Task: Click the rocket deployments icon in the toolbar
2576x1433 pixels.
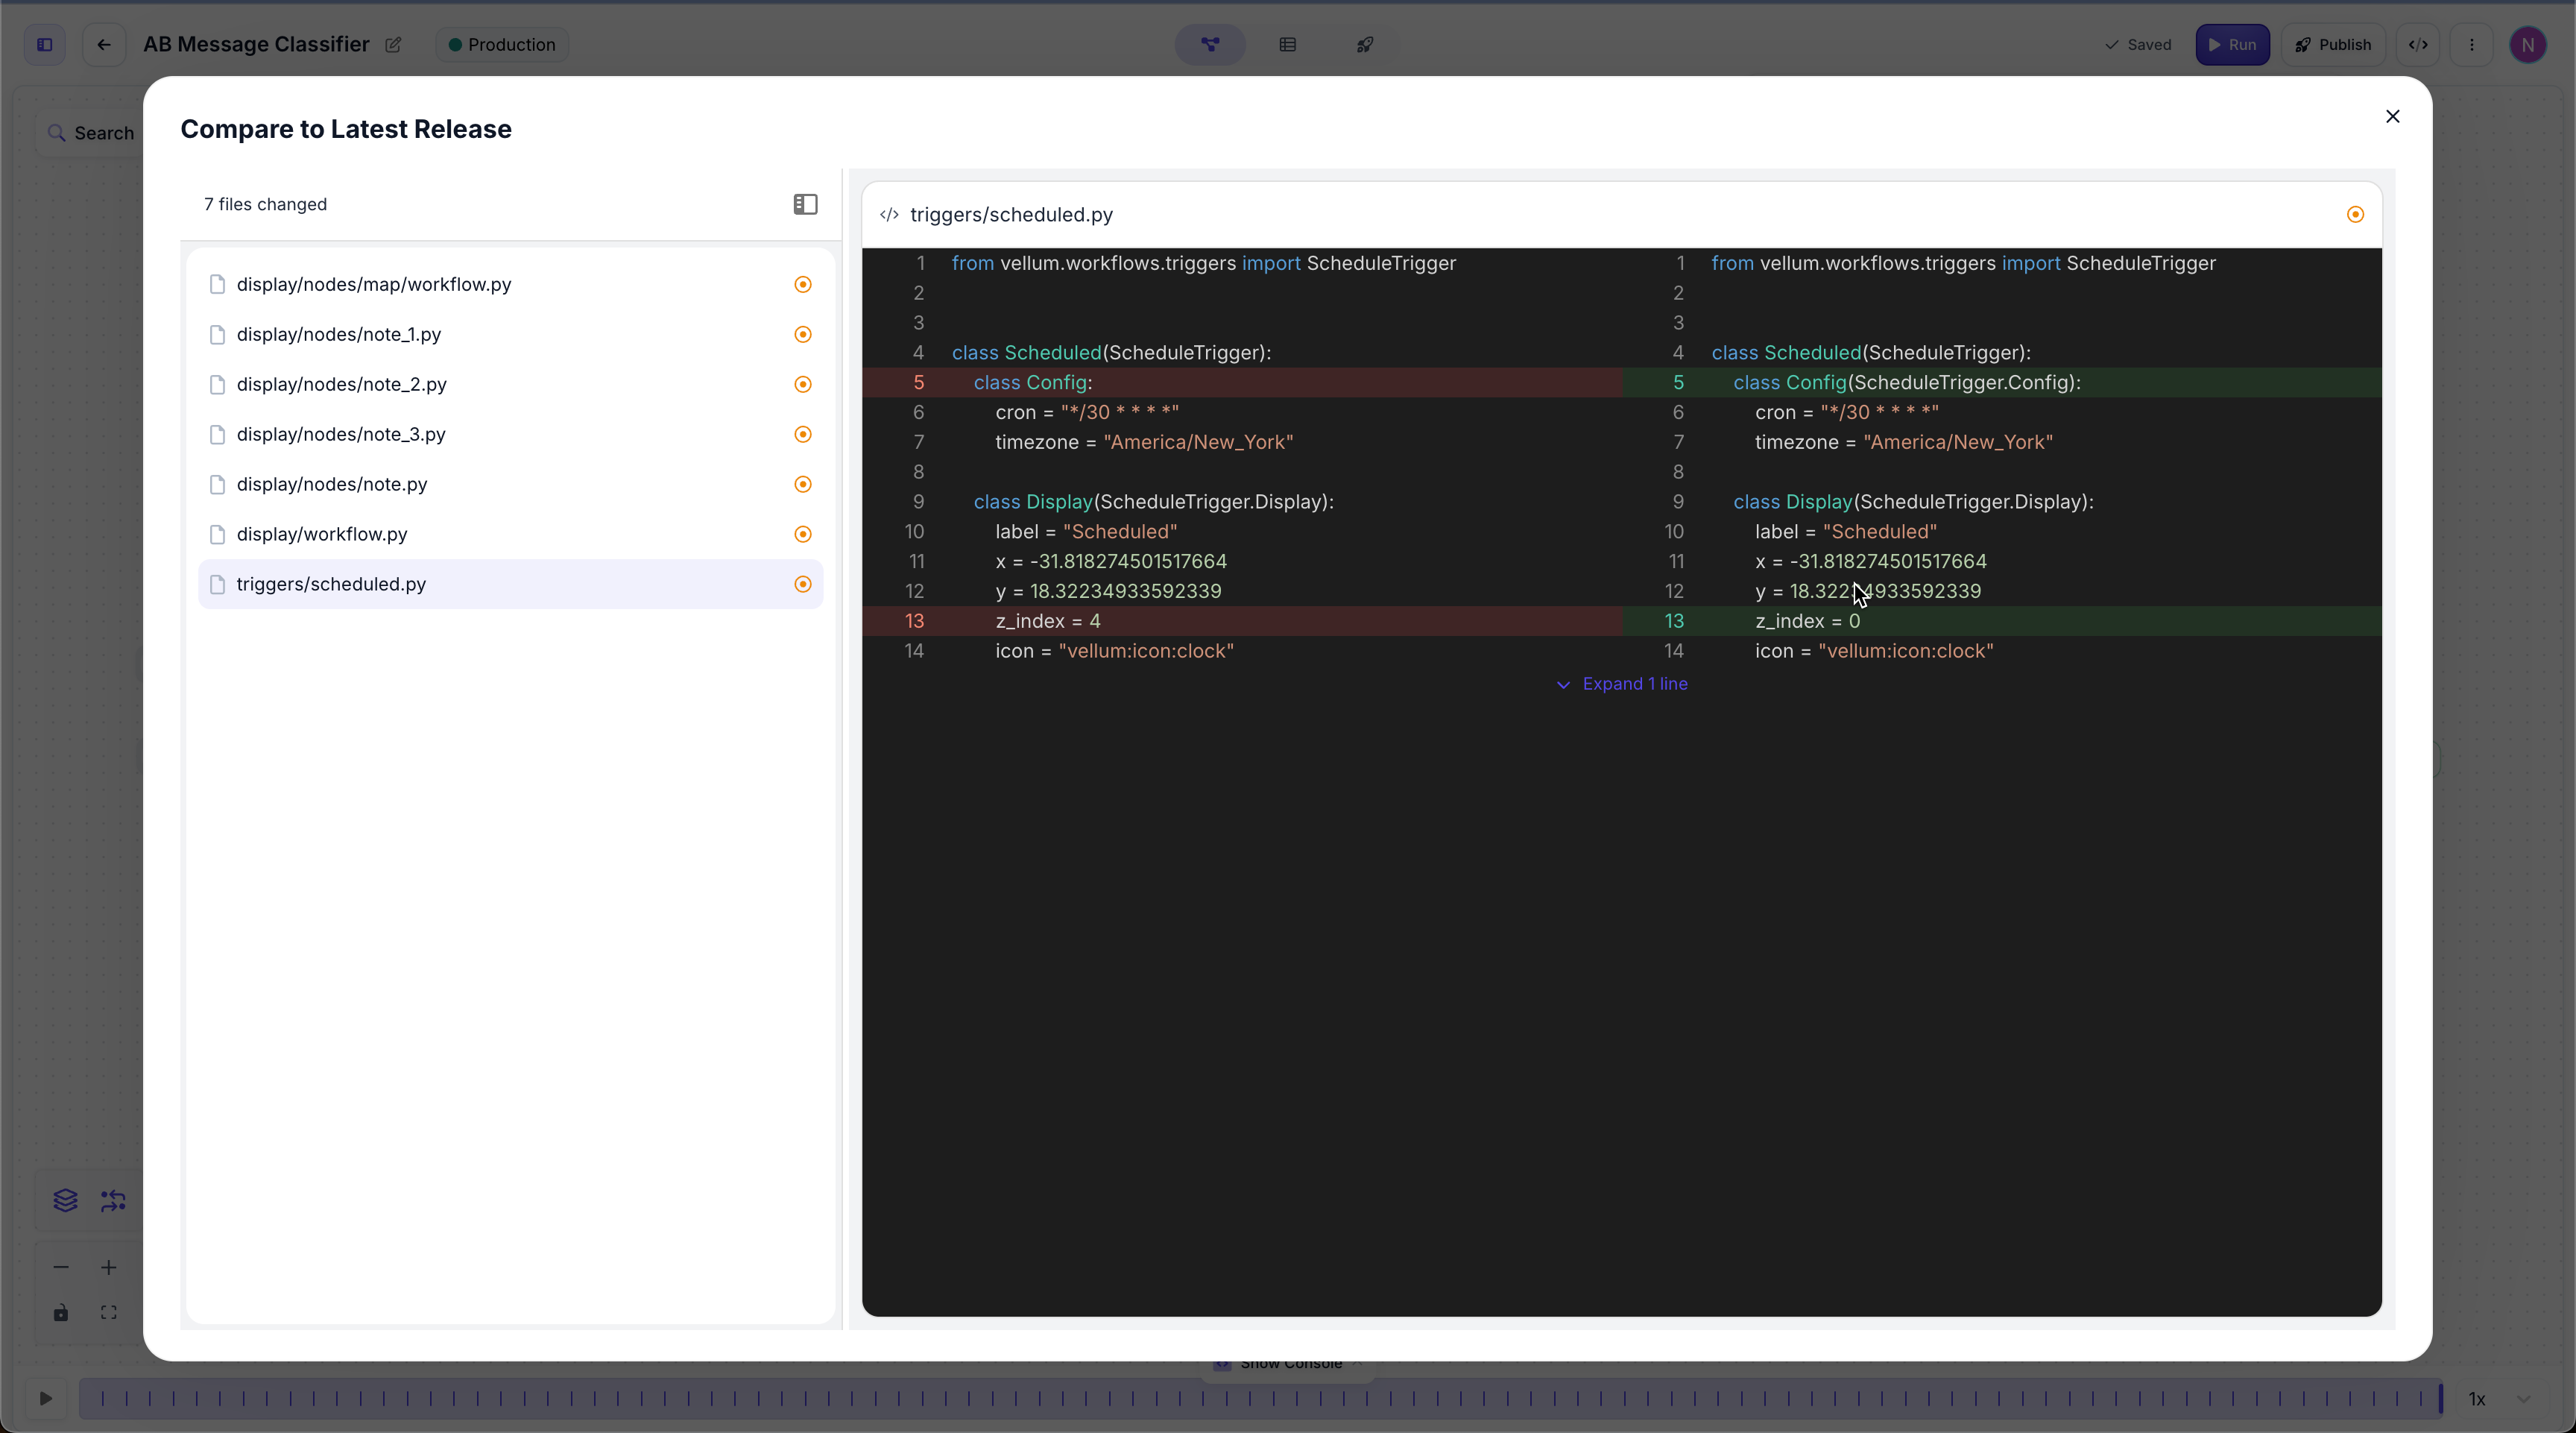Action: 1363,45
